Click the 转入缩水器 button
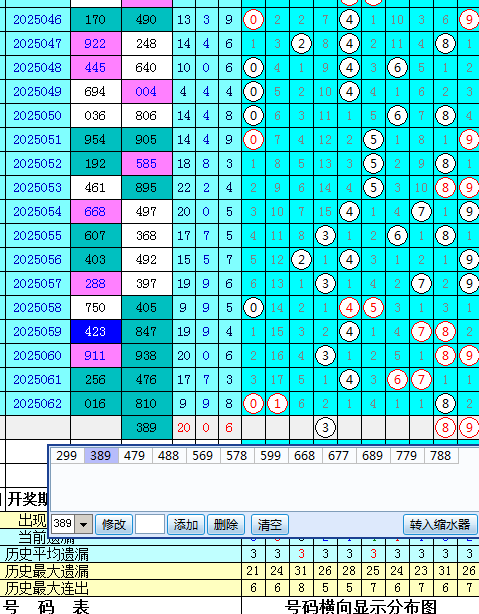Screen dimensions: 479x614 pyautogui.click(x=440, y=524)
